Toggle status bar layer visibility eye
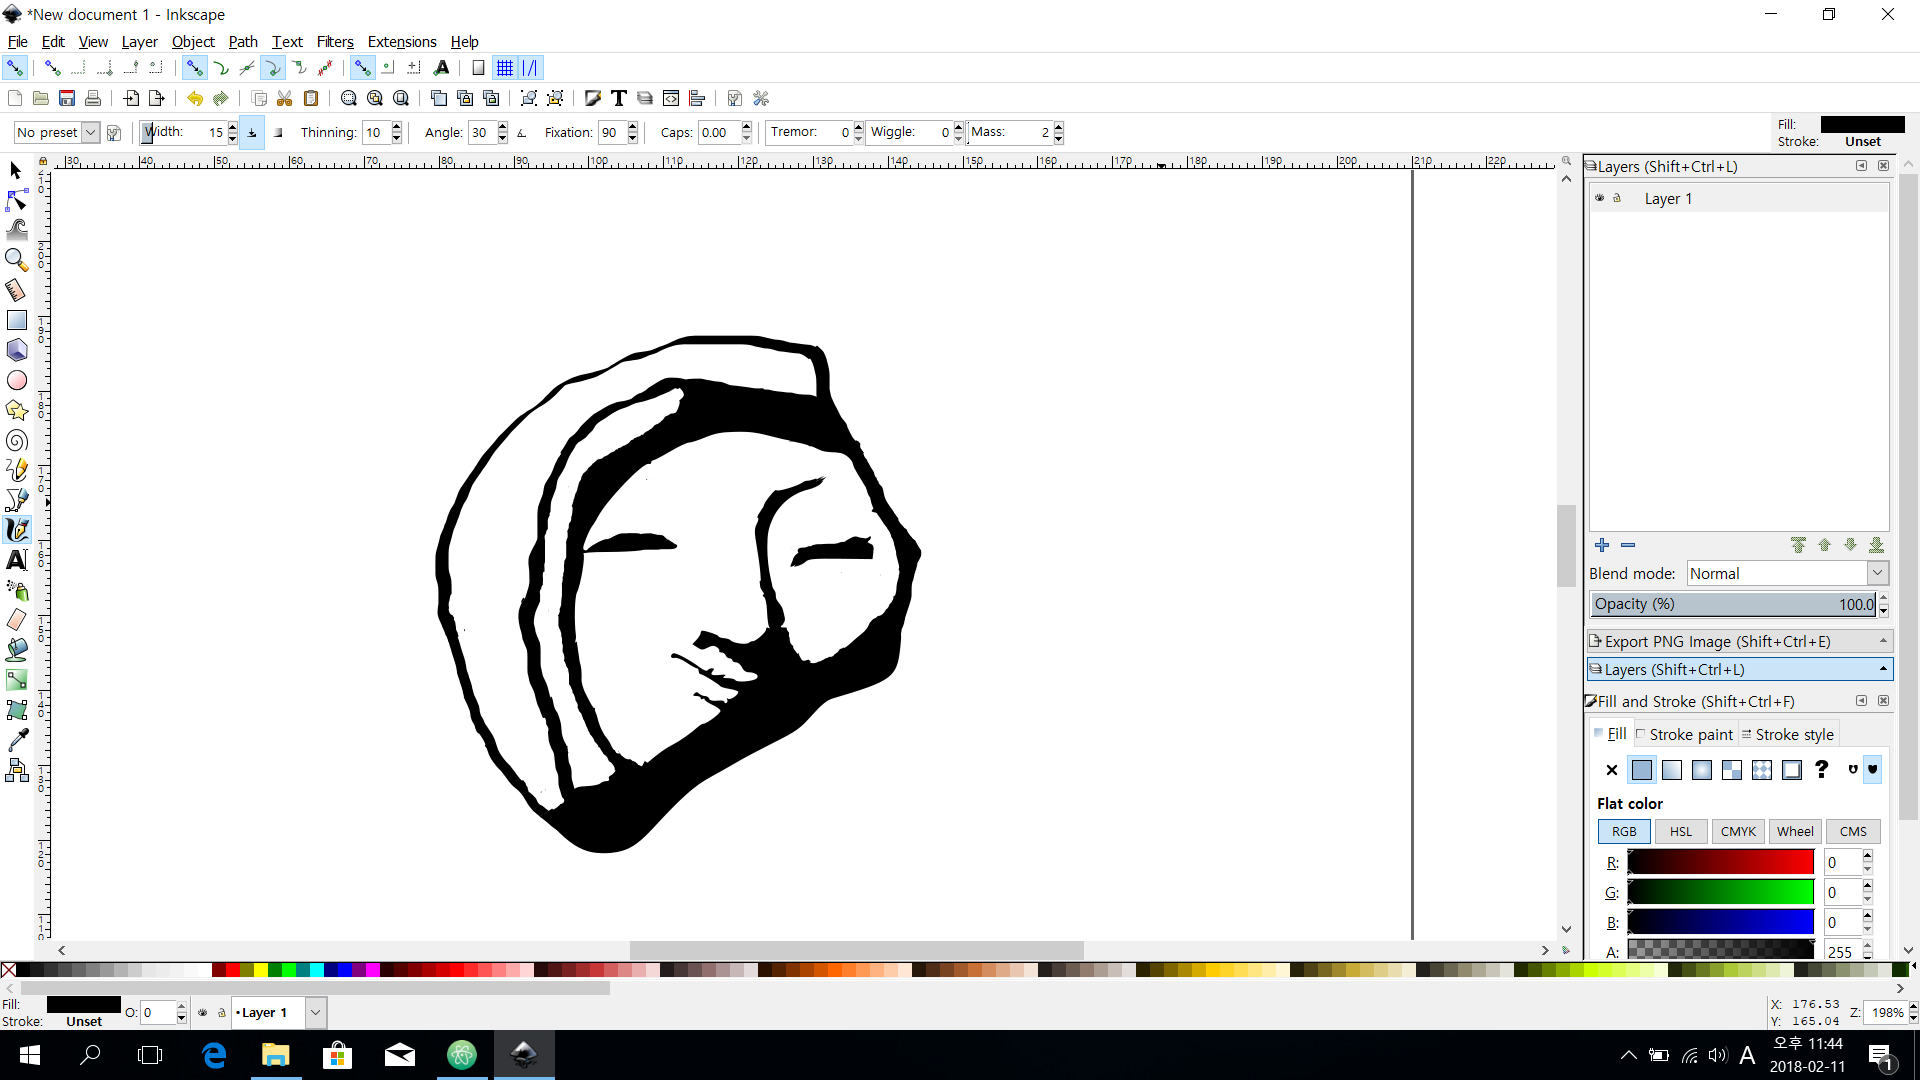This screenshot has width=1920, height=1080. tap(203, 1012)
